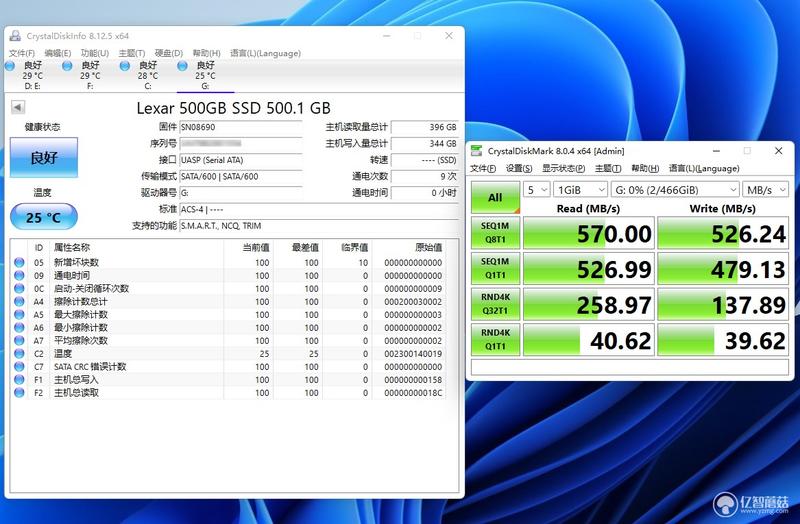800x524 pixels.
Task: Click raw value 002300140019
Action: click(413, 354)
